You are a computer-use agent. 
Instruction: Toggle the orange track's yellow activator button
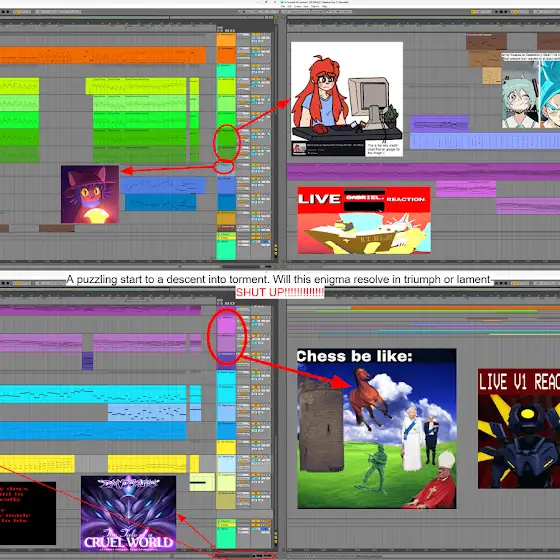point(256,49)
